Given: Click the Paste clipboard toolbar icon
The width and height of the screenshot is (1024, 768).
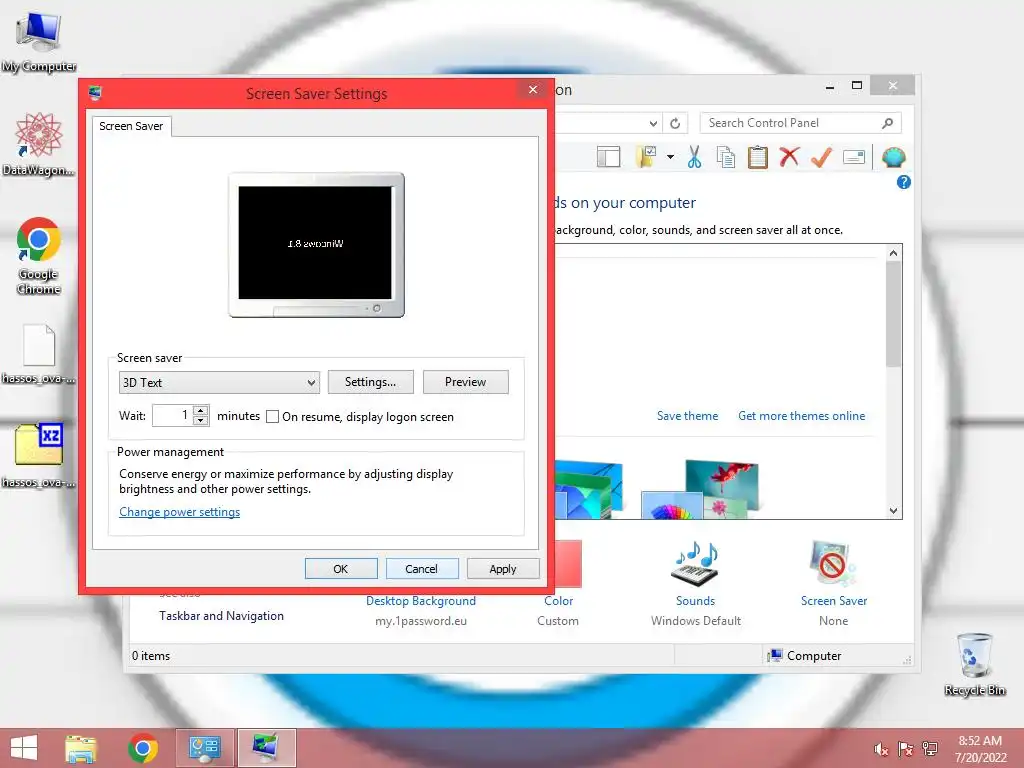Looking at the screenshot, I should [758, 157].
